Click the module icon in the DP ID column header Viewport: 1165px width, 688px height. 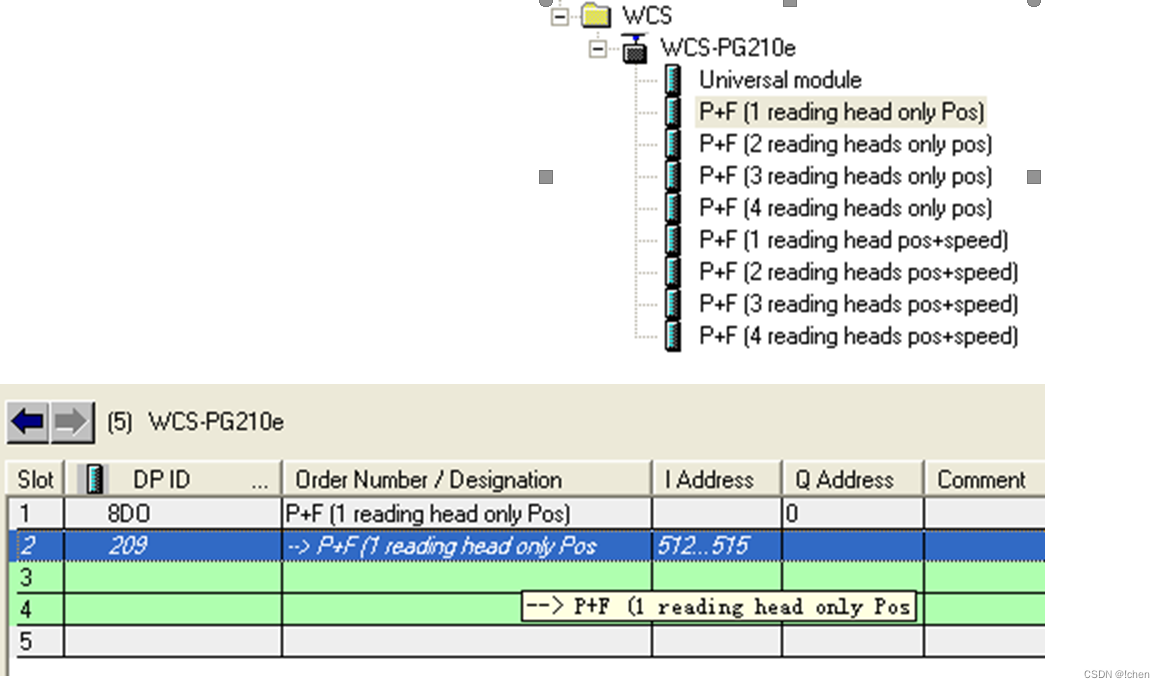click(91, 479)
